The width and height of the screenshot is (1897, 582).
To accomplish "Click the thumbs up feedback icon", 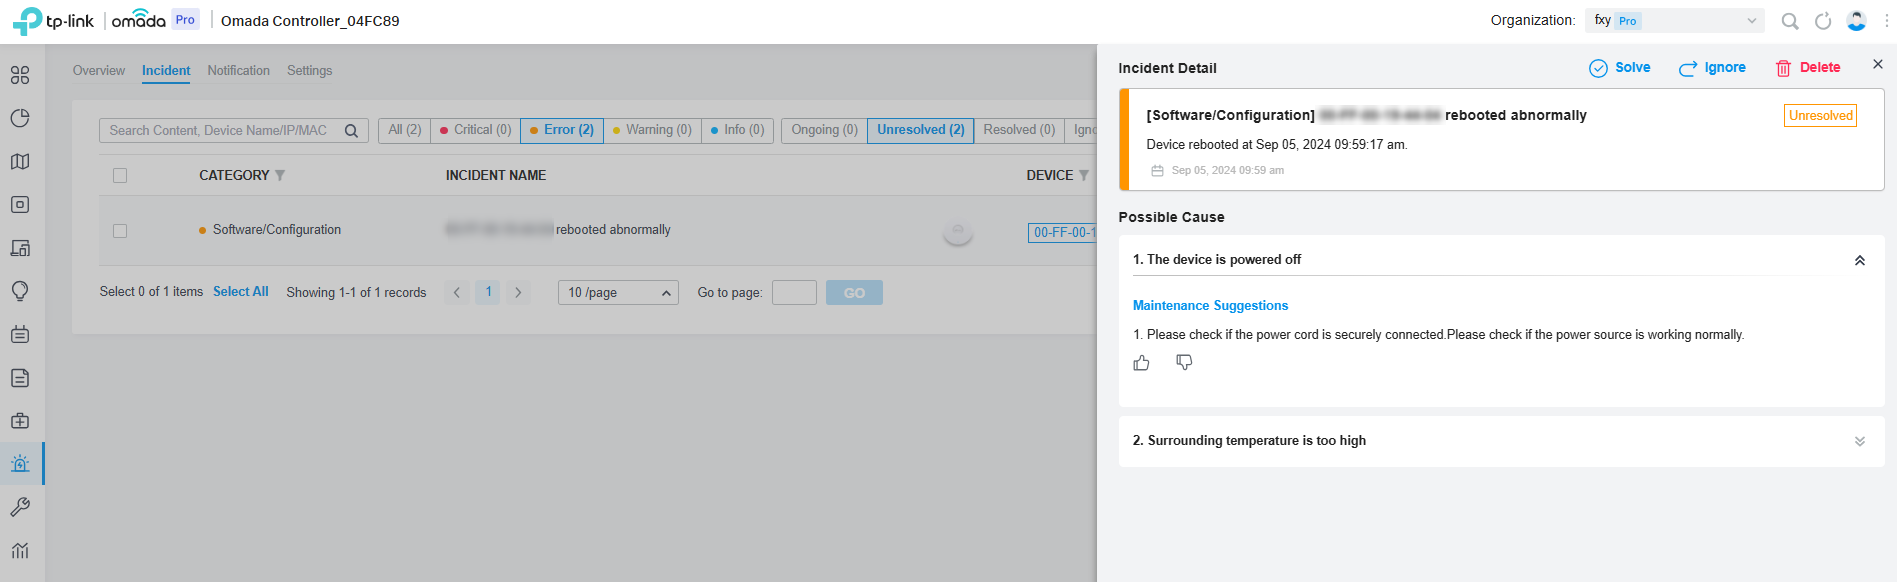I will (x=1141, y=363).
